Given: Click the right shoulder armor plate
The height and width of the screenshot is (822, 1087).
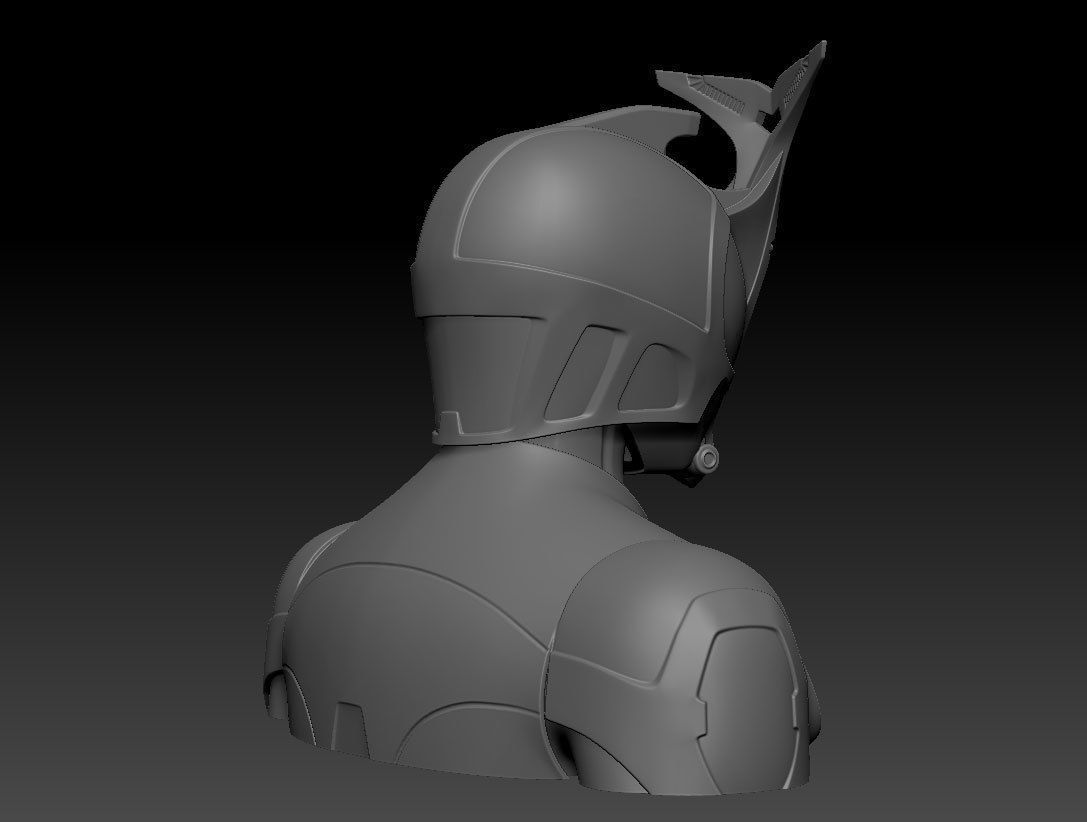Looking at the screenshot, I should click(x=683, y=665).
